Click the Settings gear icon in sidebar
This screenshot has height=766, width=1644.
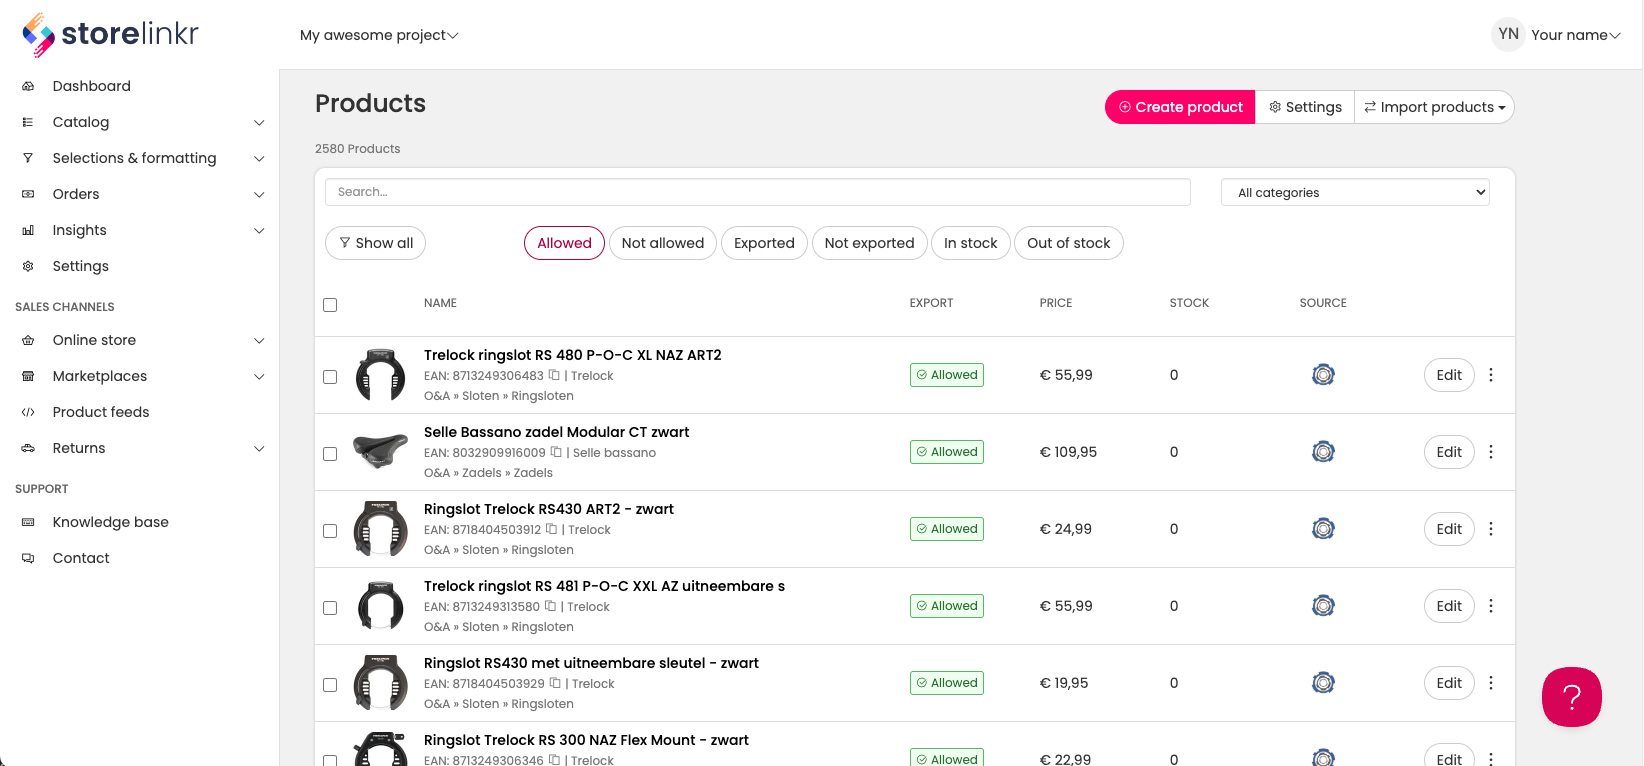click(28, 266)
